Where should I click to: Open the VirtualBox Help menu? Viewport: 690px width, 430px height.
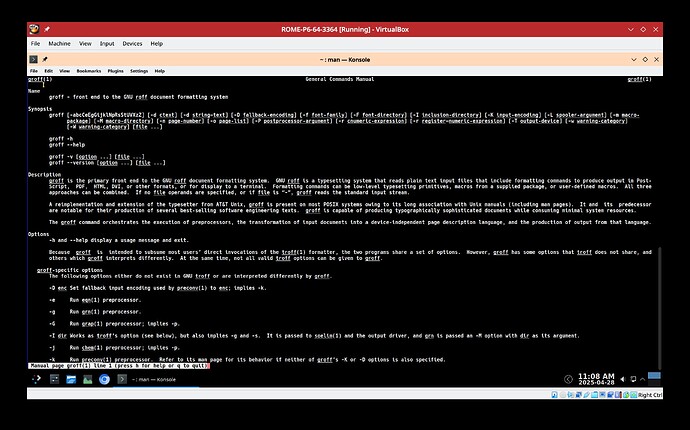(157, 44)
